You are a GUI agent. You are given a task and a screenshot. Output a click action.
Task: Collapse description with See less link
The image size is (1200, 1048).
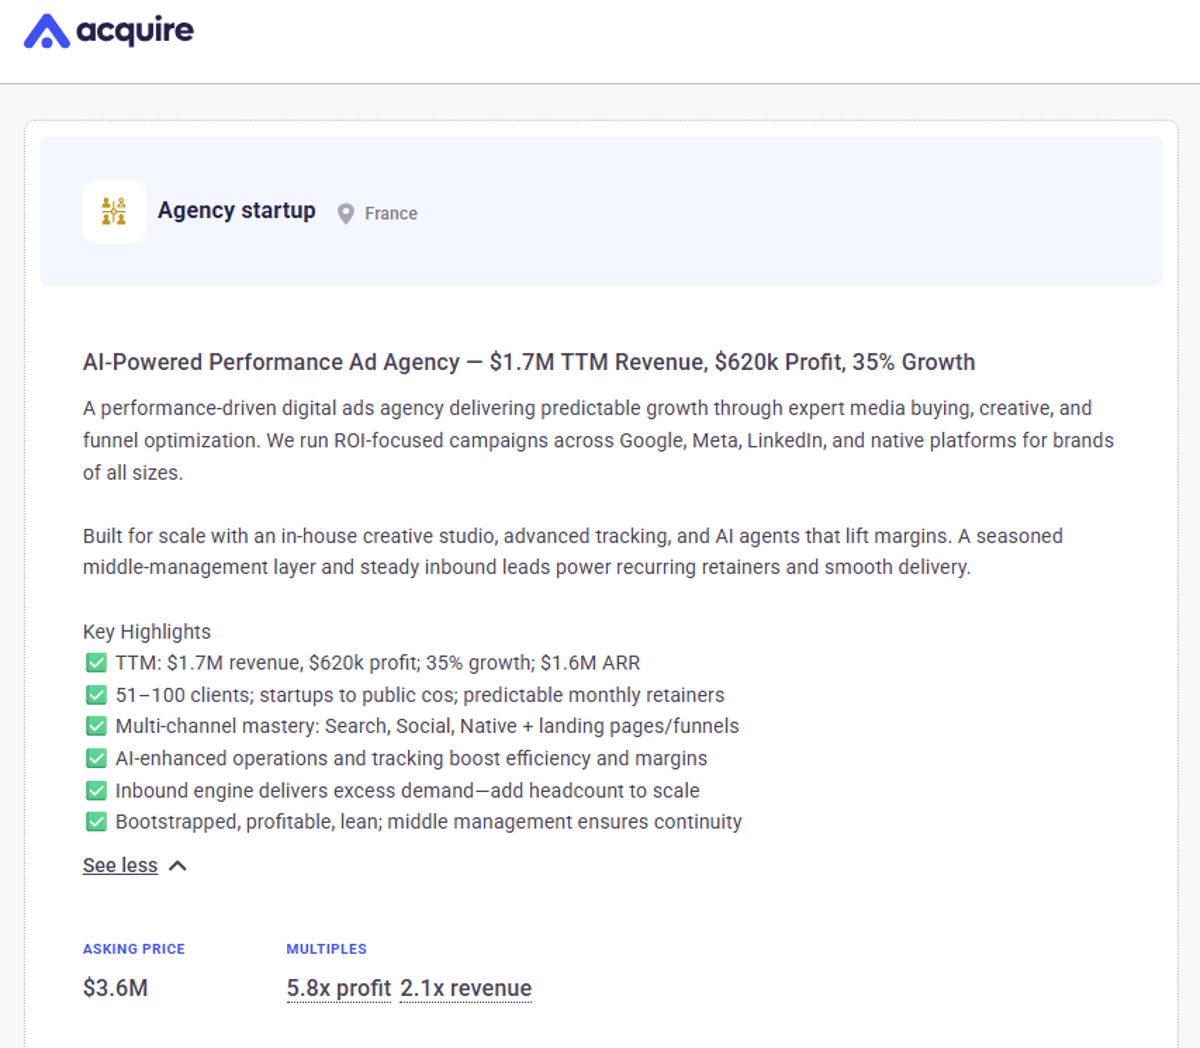click(x=120, y=865)
